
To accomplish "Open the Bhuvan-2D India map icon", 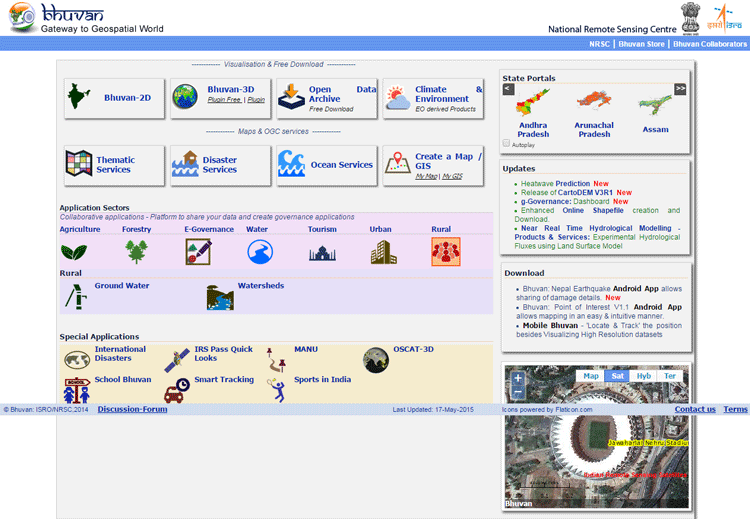I will (79, 96).
